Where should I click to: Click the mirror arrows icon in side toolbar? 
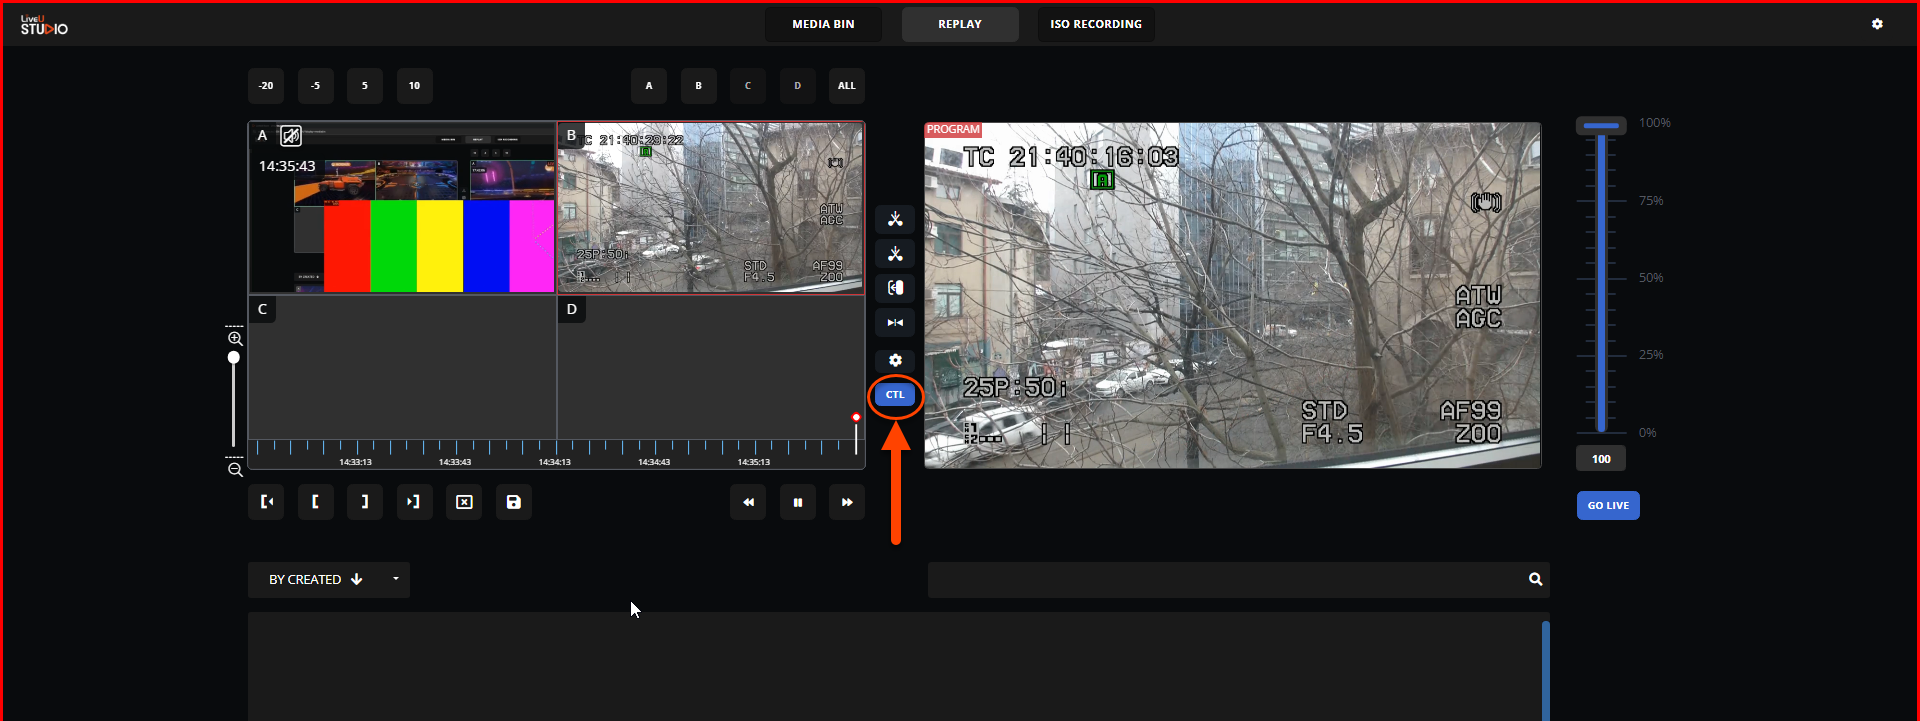click(x=895, y=323)
